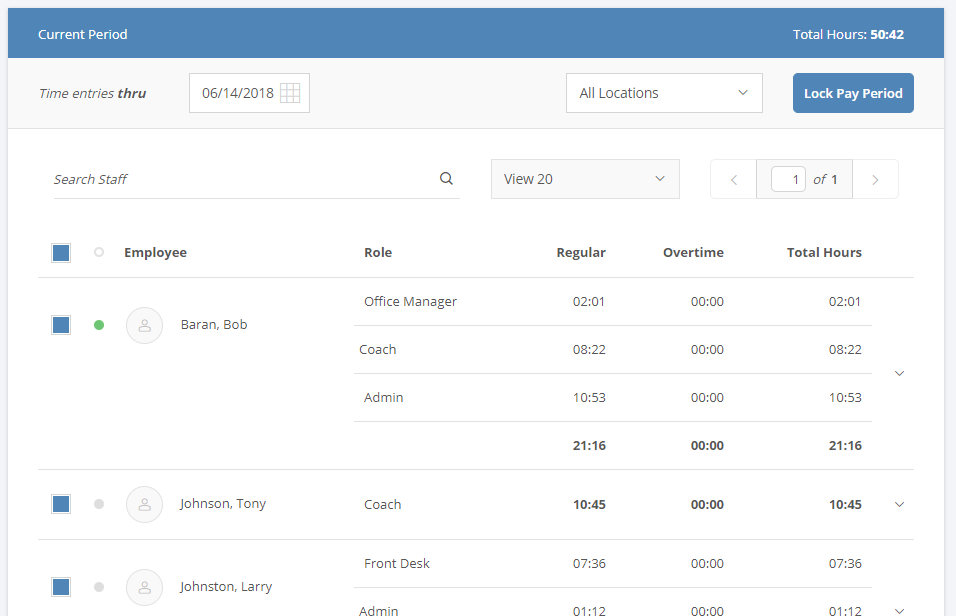Expand Baran, Bob row chevron
The width and height of the screenshot is (956, 616).
(899, 373)
